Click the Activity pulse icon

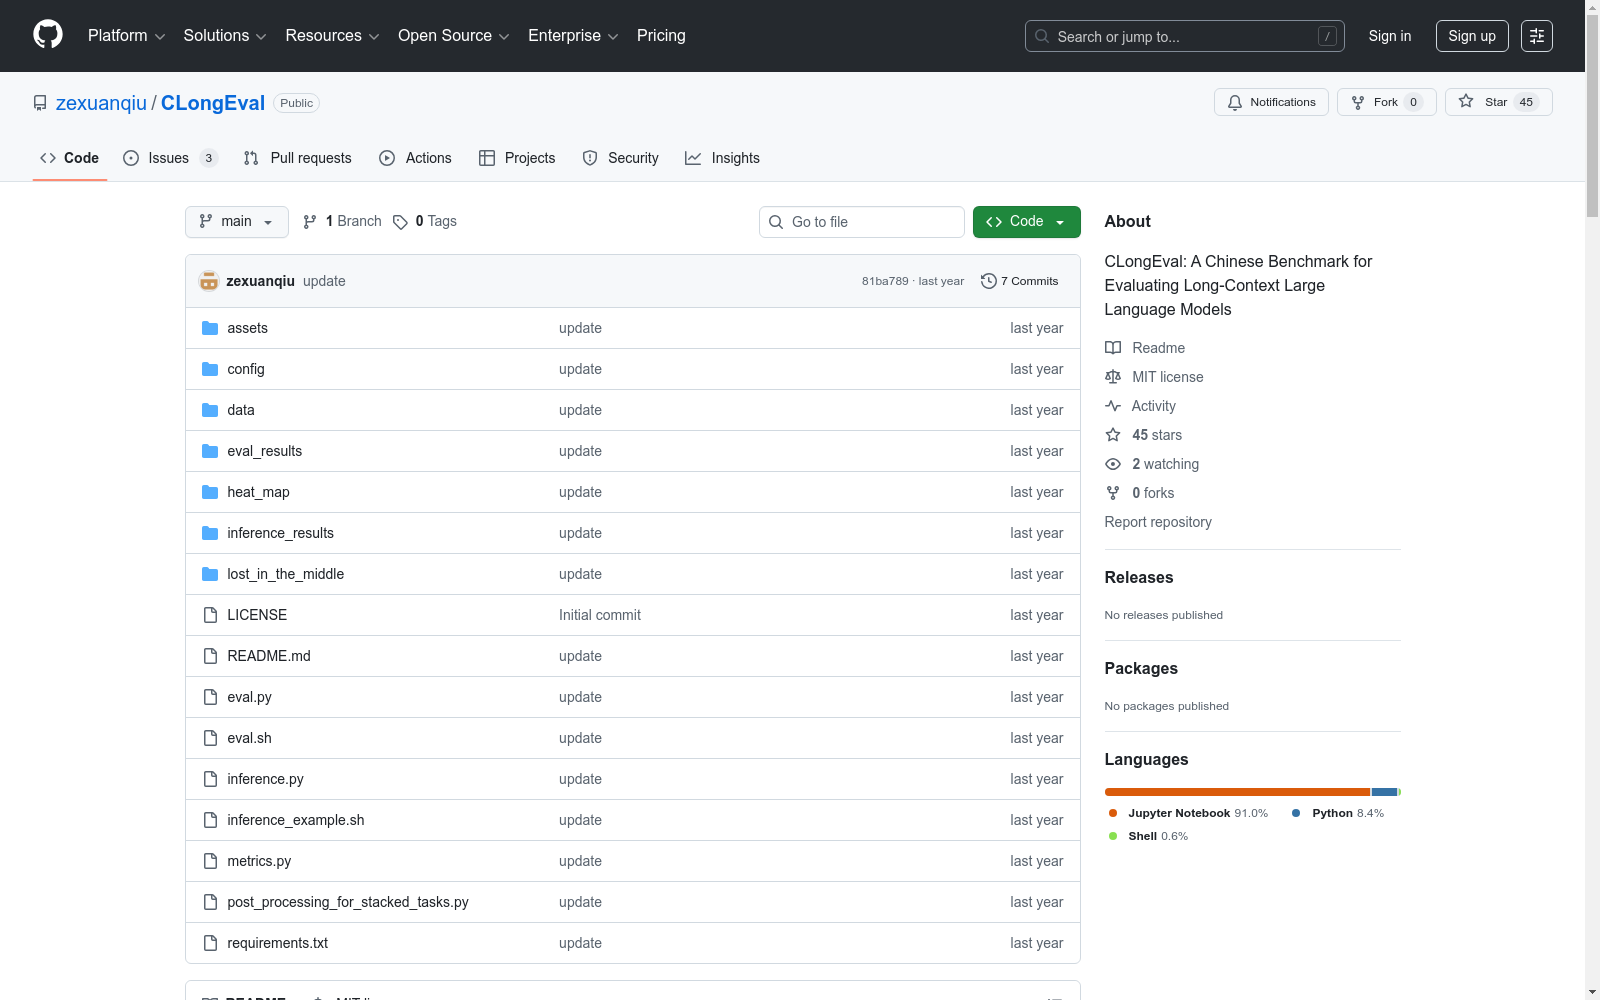[x=1113, y=406]
